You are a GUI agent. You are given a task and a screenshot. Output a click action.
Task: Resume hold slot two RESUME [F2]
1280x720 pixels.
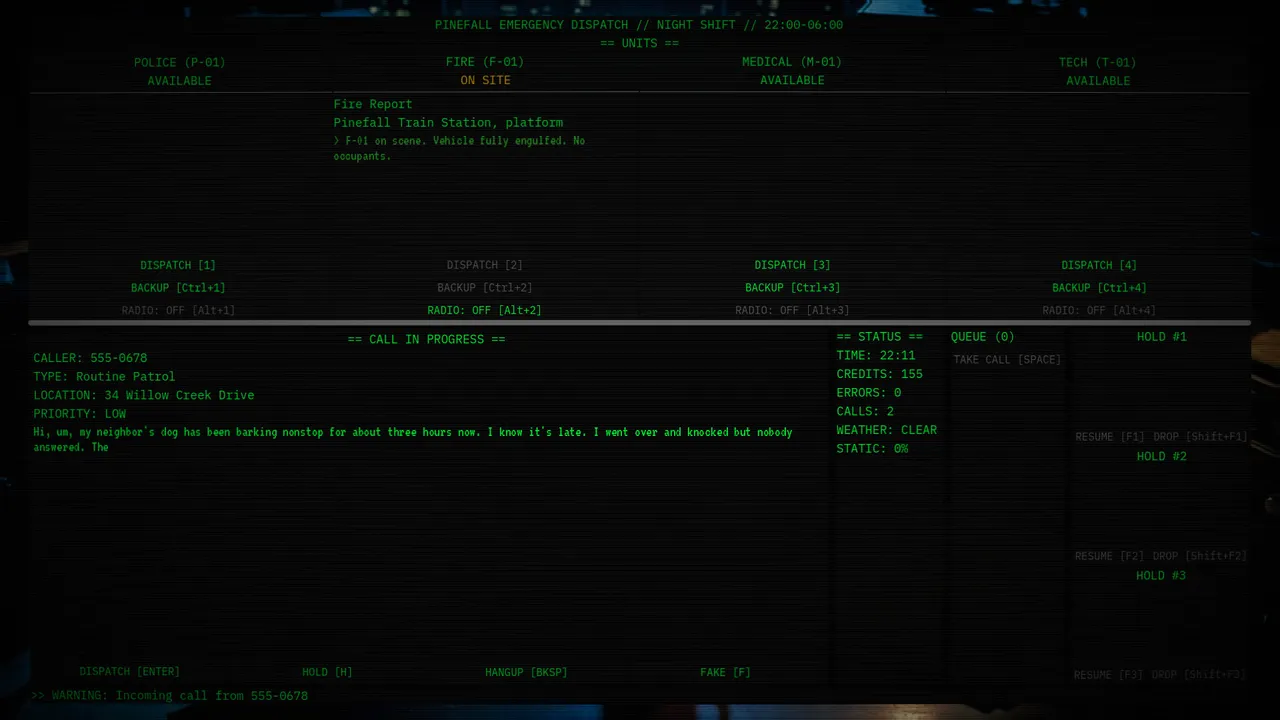click(1110, 556)
